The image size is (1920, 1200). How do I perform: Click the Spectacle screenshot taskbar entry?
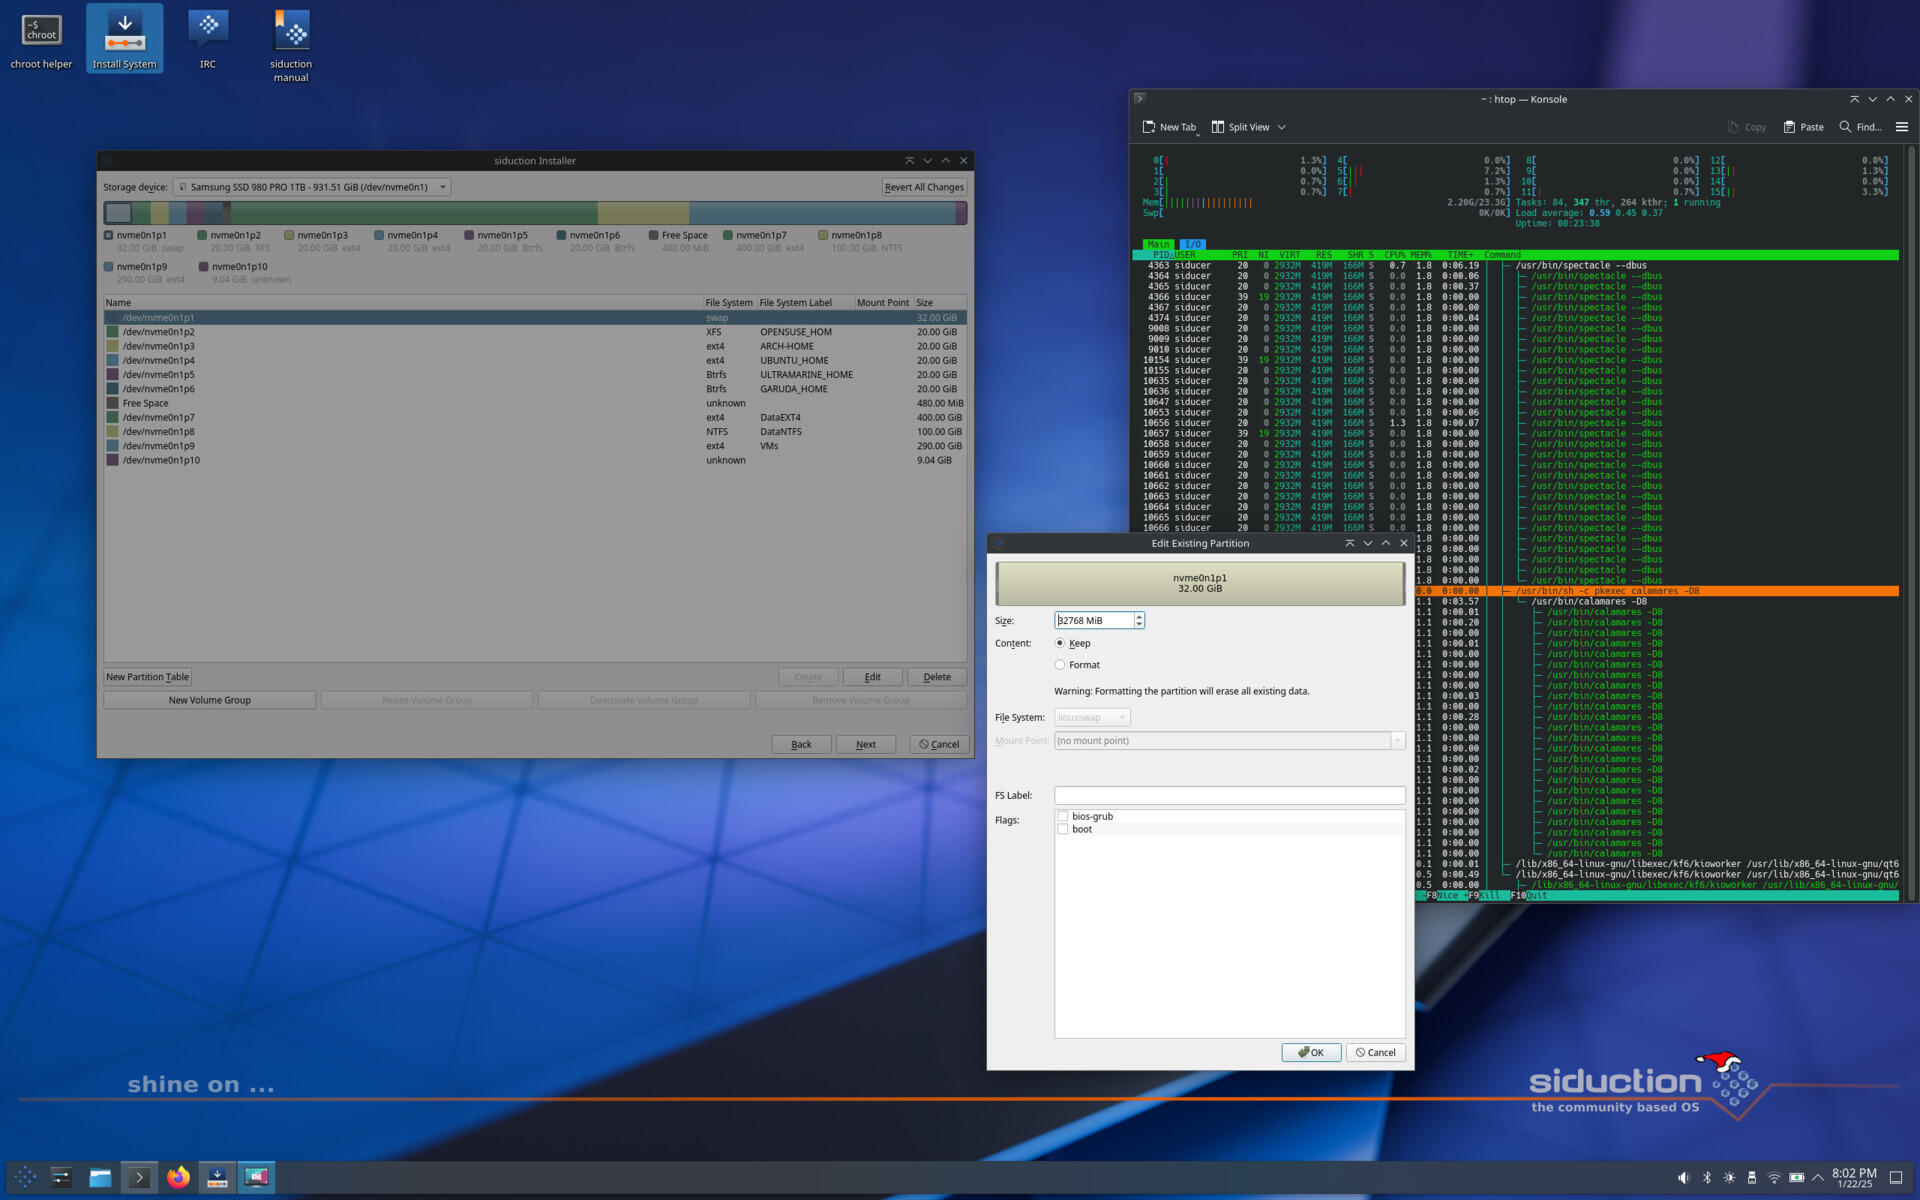click(x=256, y=1177)
